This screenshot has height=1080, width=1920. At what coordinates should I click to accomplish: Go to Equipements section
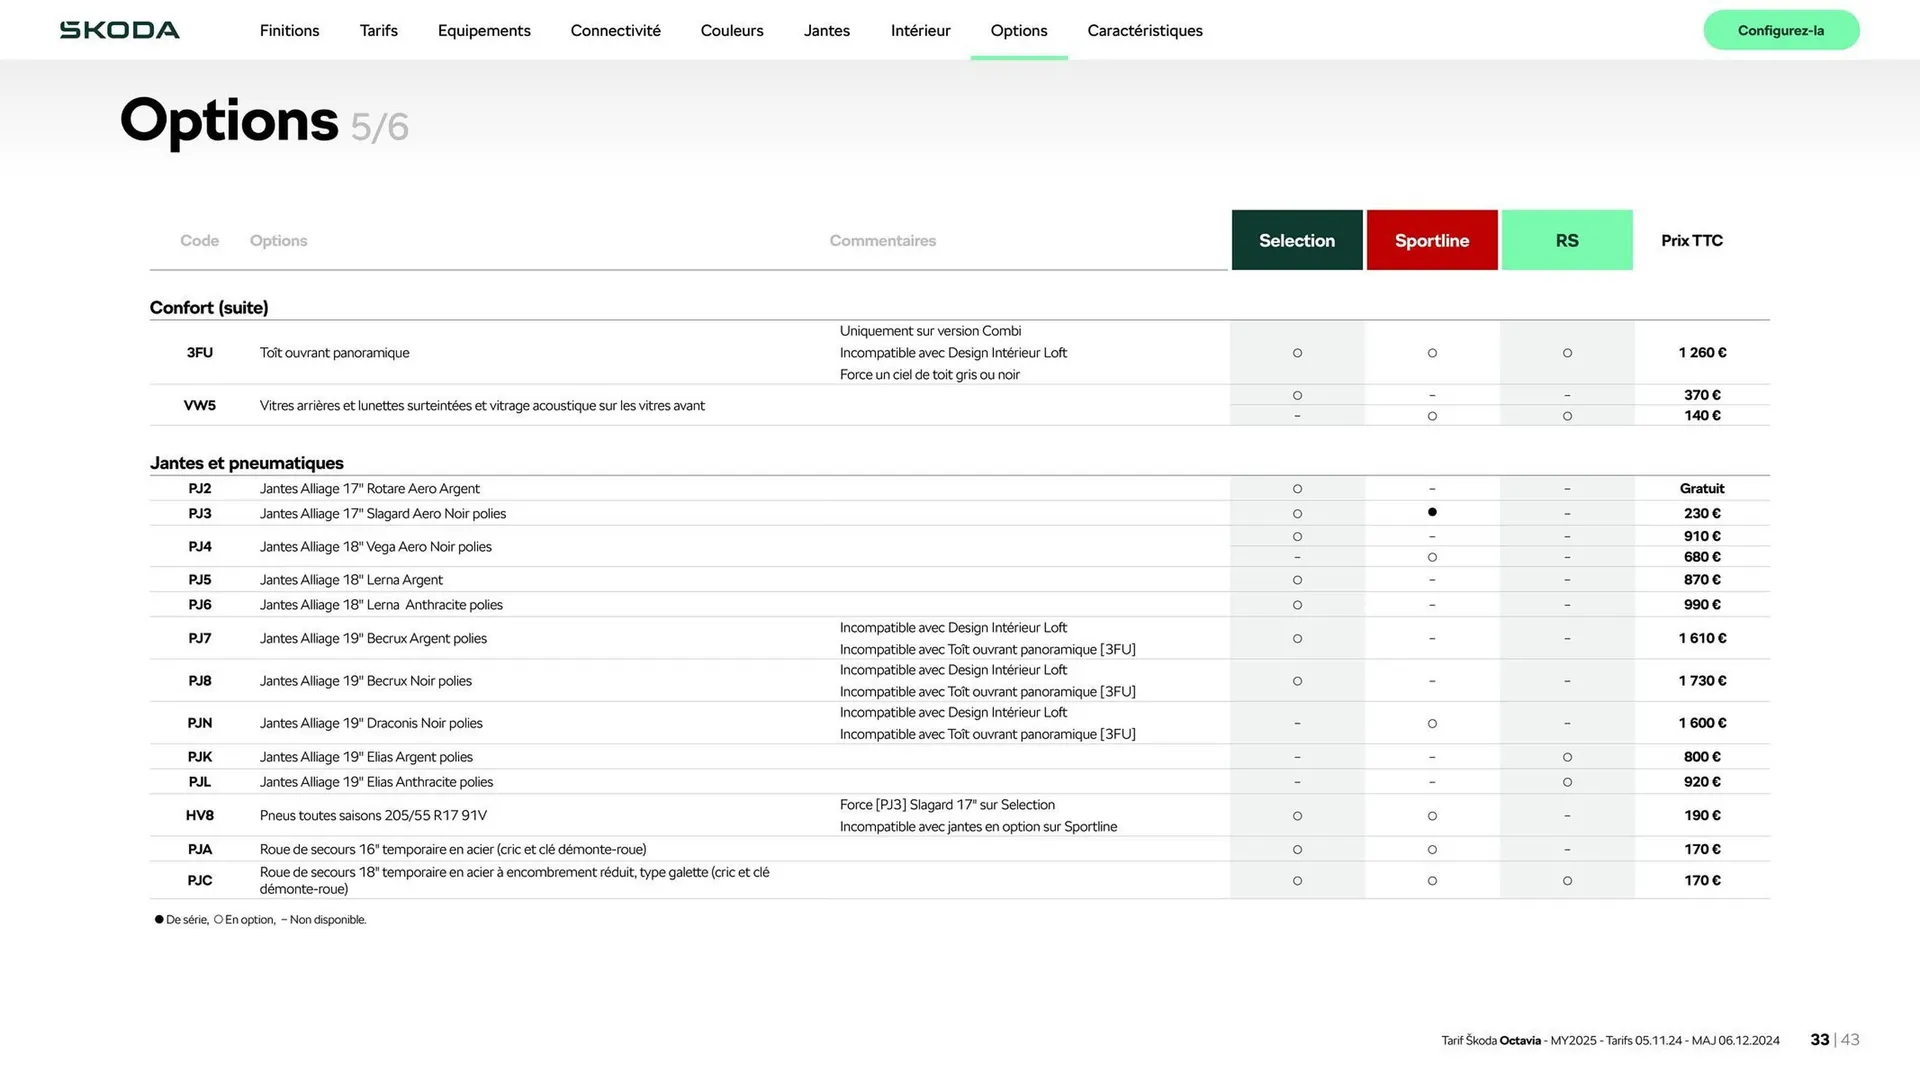tap(484, 31)
